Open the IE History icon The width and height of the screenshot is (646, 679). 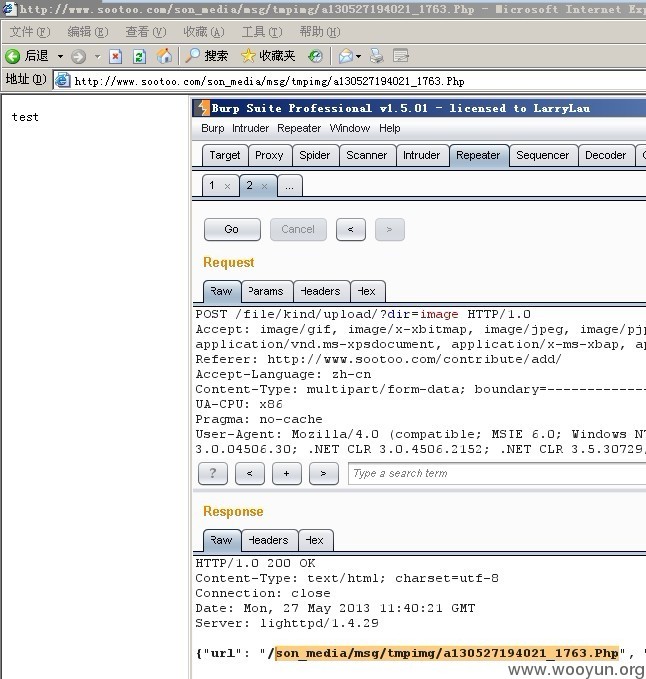click(315, 56)
